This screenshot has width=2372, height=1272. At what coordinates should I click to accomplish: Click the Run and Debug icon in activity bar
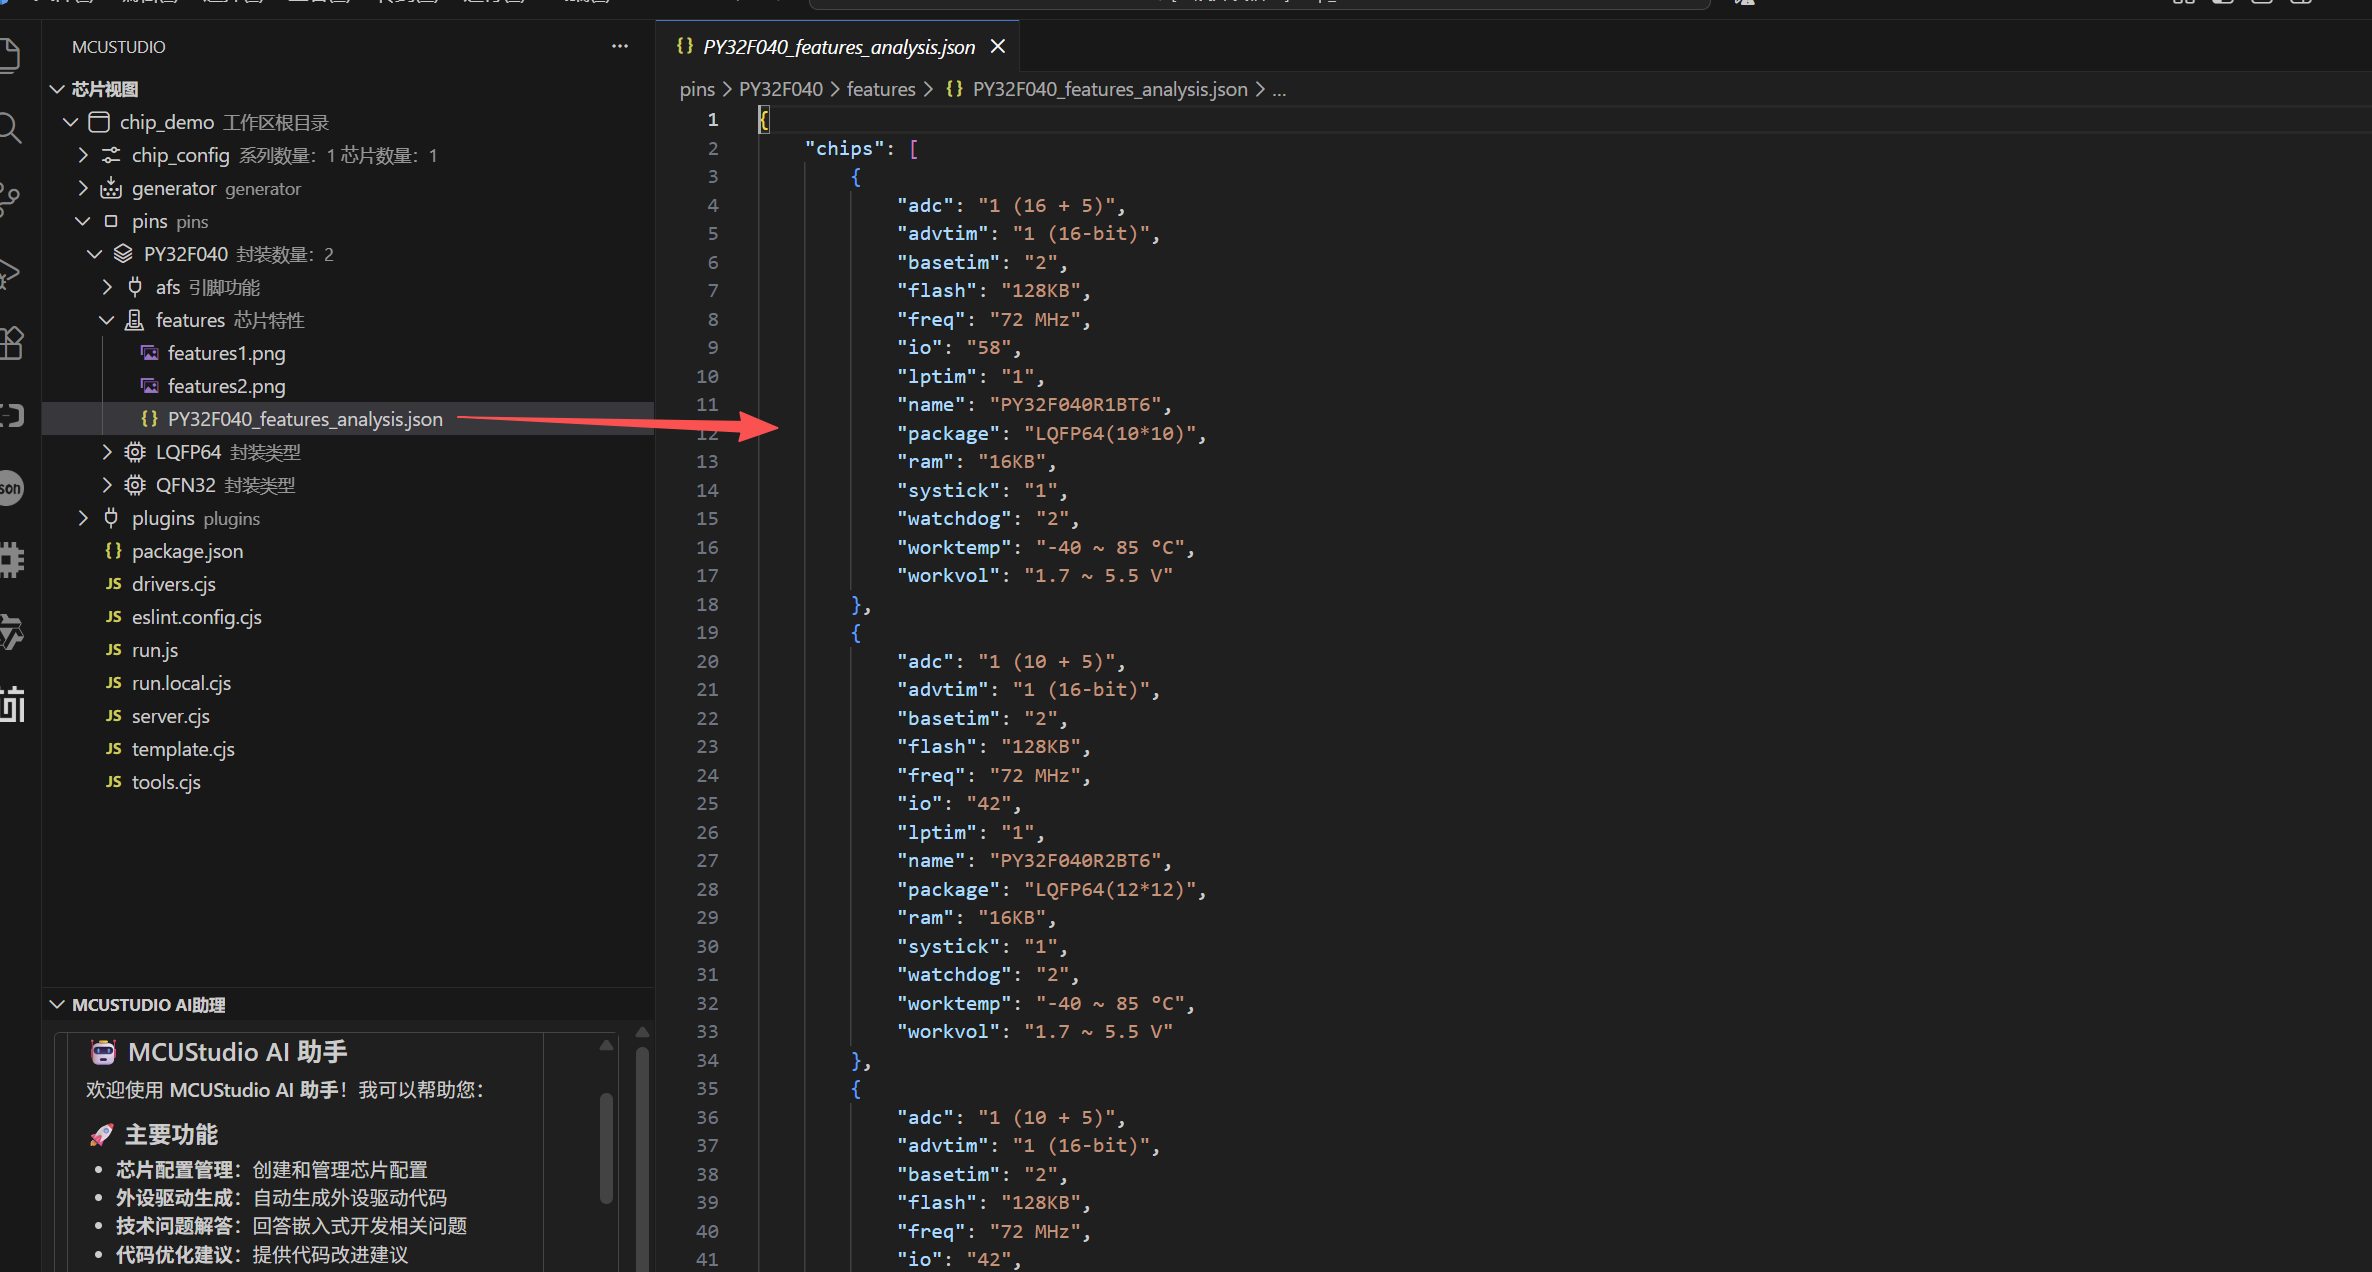10,272
